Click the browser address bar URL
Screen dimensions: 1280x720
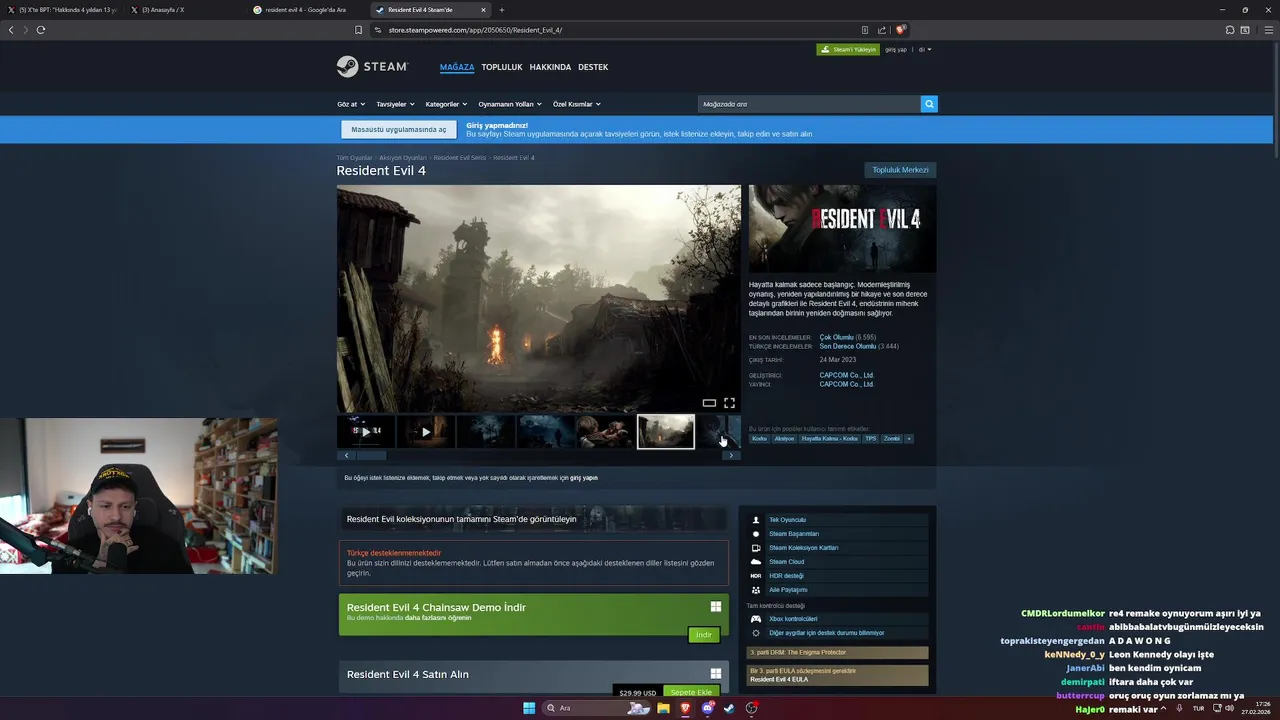475,30
